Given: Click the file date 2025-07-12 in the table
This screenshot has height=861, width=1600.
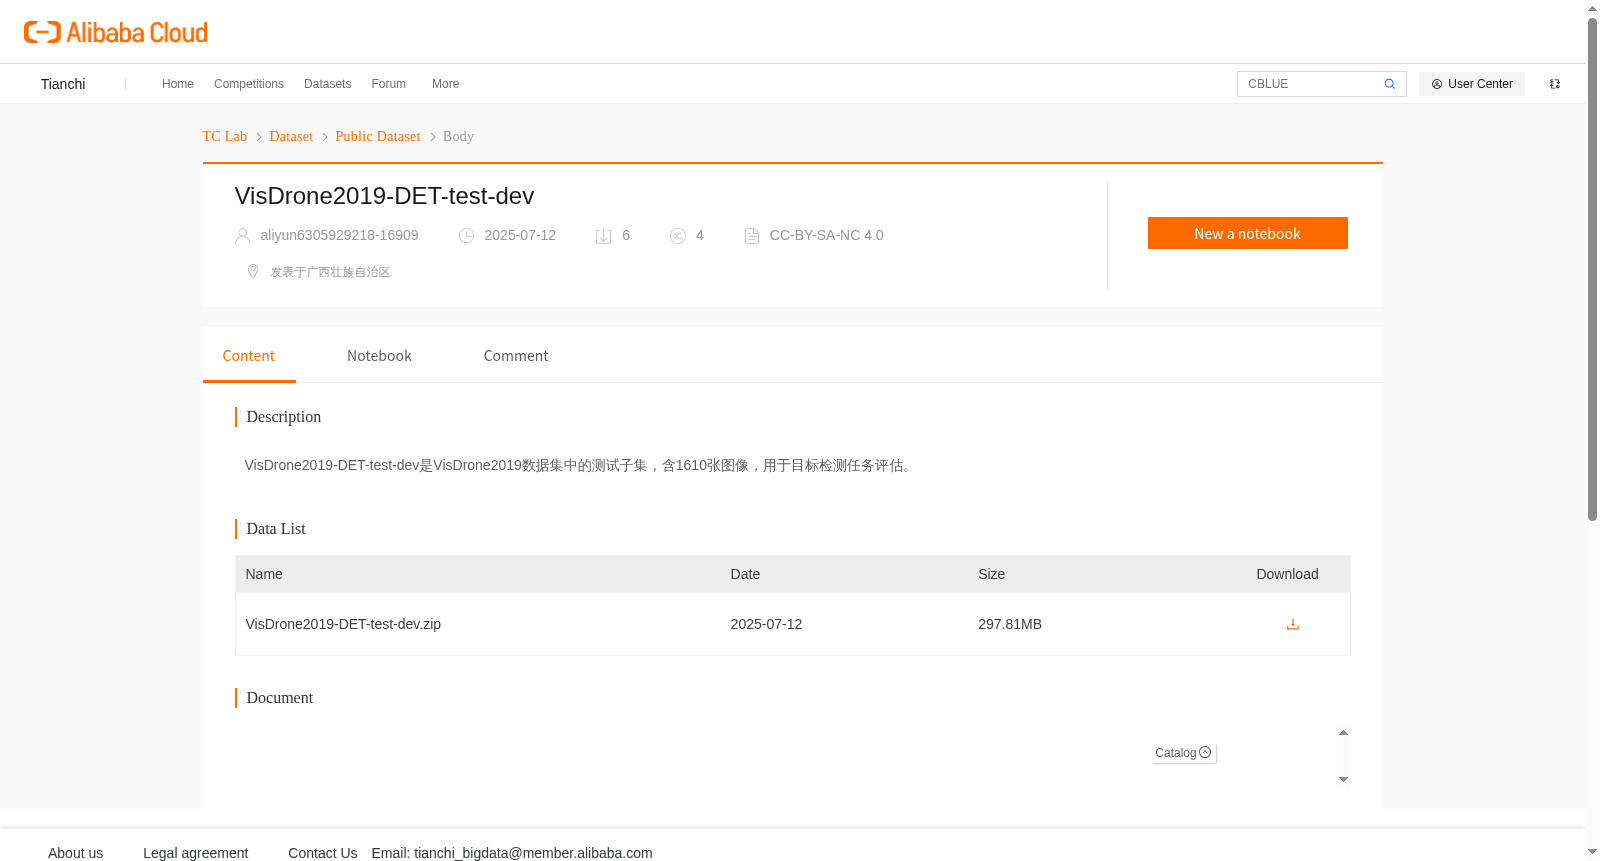Looking at the screenshot, I should tap(766, 624).
